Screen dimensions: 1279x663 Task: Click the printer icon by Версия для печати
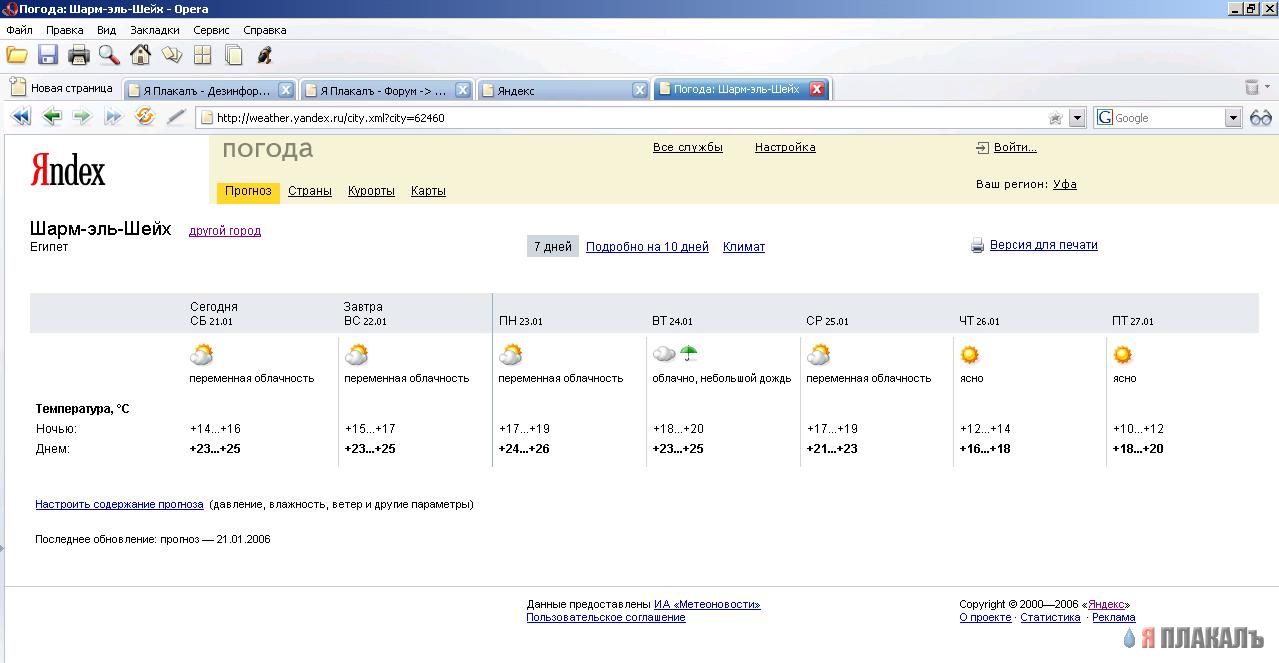[977, 246]
